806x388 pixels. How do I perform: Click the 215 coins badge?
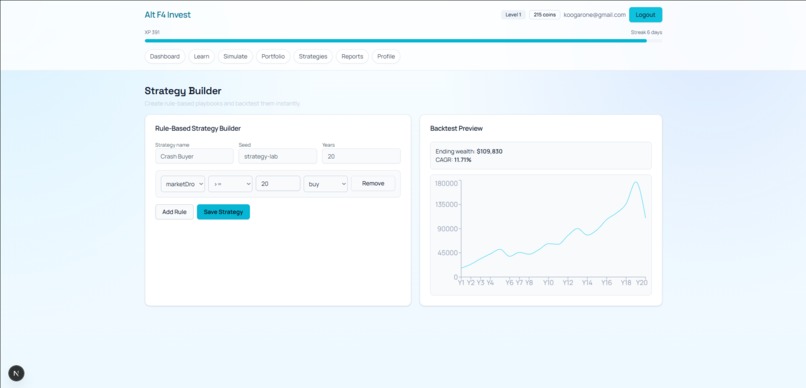[x=545, y=15]
